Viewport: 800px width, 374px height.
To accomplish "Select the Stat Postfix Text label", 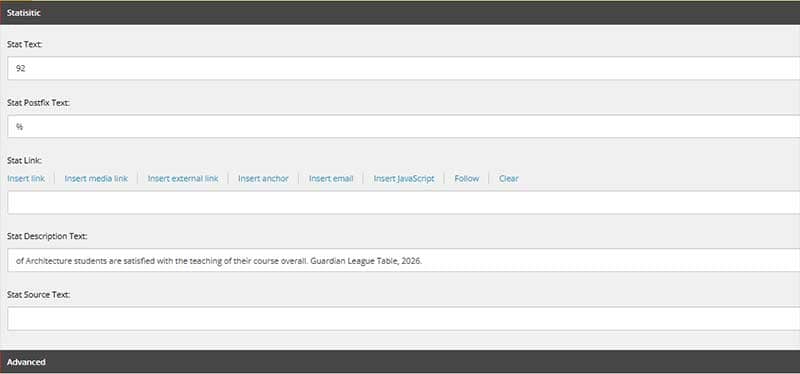I will point(38,103).
